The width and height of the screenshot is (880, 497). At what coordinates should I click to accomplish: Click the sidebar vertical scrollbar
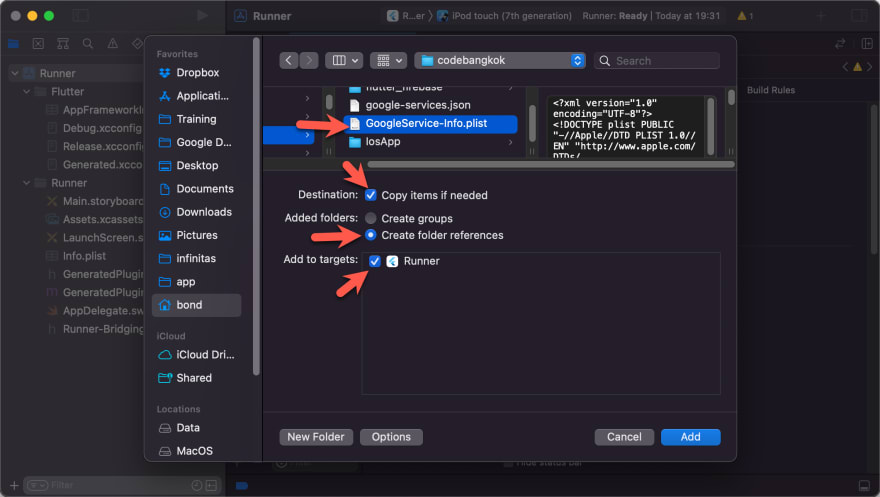point(256,206)
